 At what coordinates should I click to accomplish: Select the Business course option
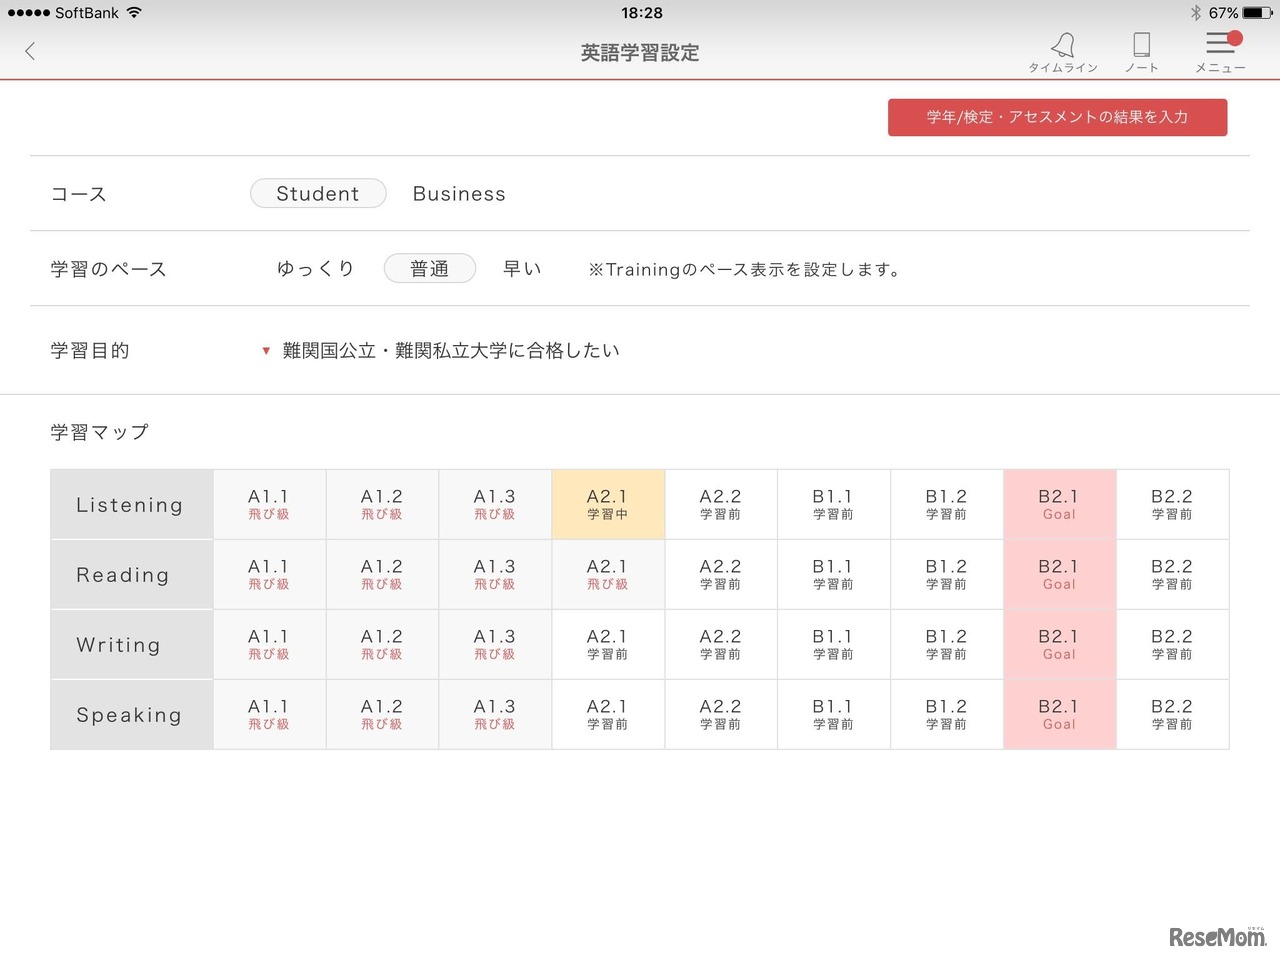click(x=459, y=193)
